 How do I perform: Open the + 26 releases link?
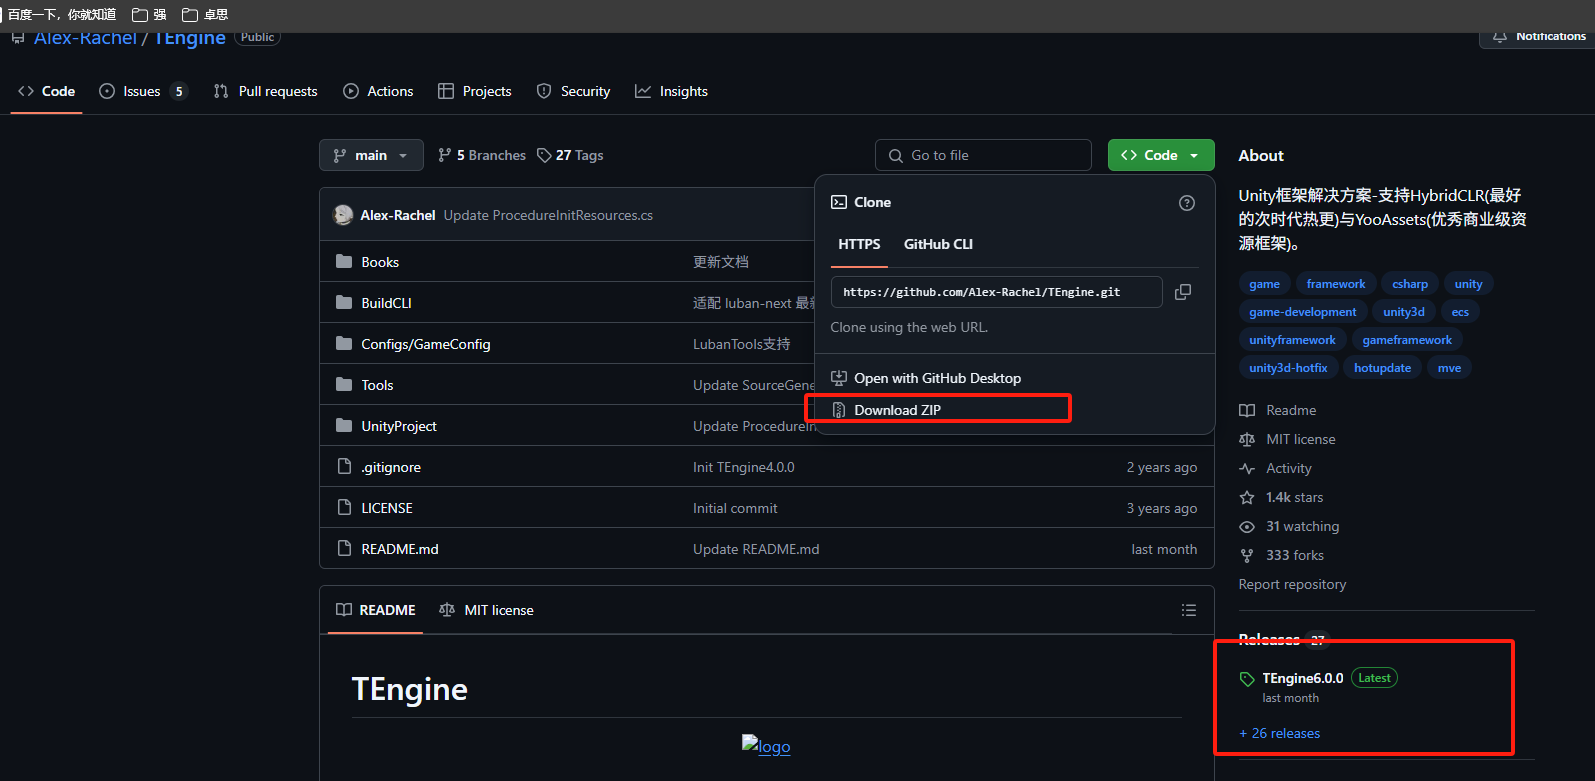click(x=1280, y=733)
